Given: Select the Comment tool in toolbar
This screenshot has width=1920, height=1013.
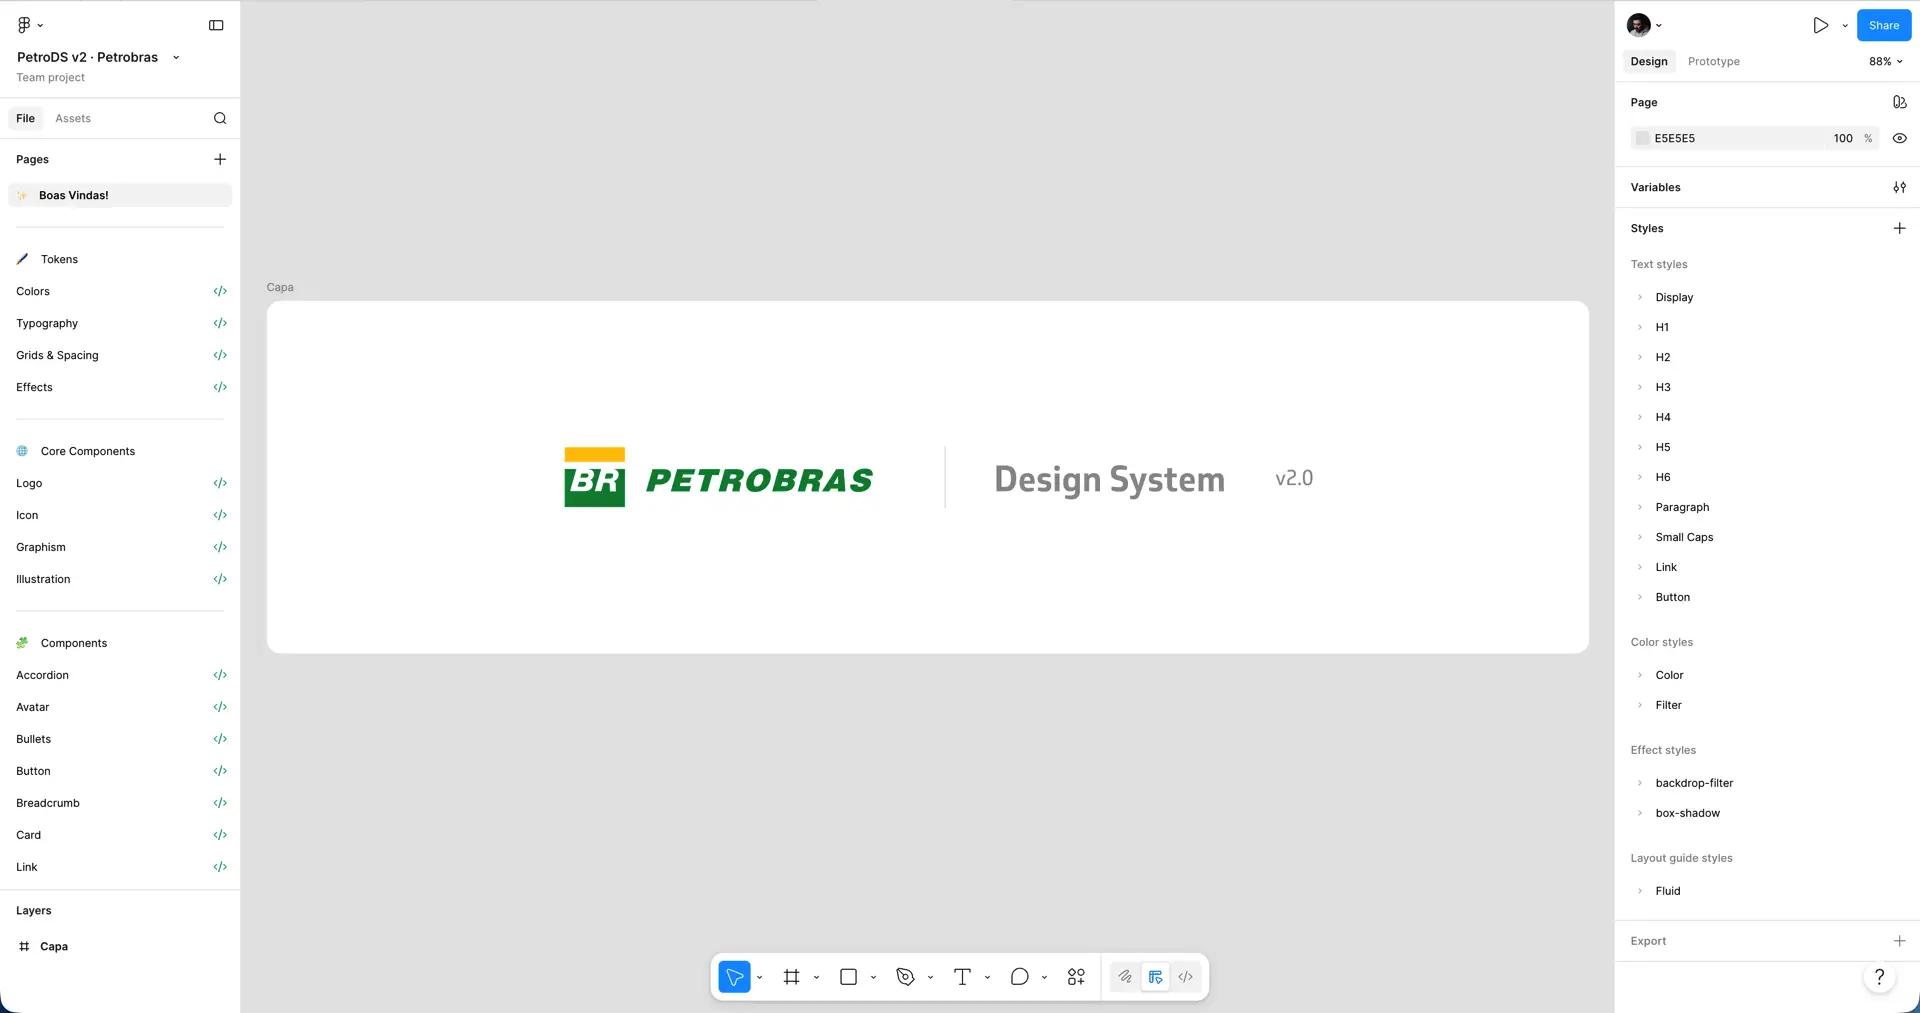Looking at the screenshot, I should pos(1019,977).
